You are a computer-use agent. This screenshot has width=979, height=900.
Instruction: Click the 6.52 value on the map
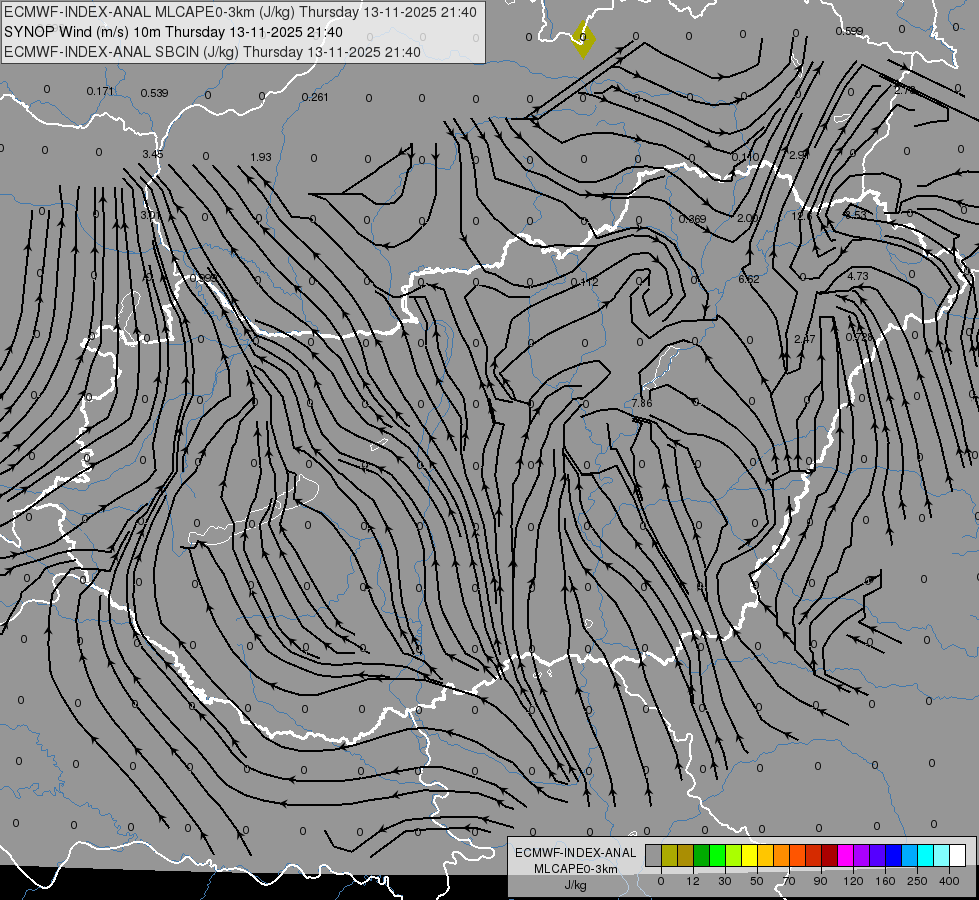(x=749, y=279)
